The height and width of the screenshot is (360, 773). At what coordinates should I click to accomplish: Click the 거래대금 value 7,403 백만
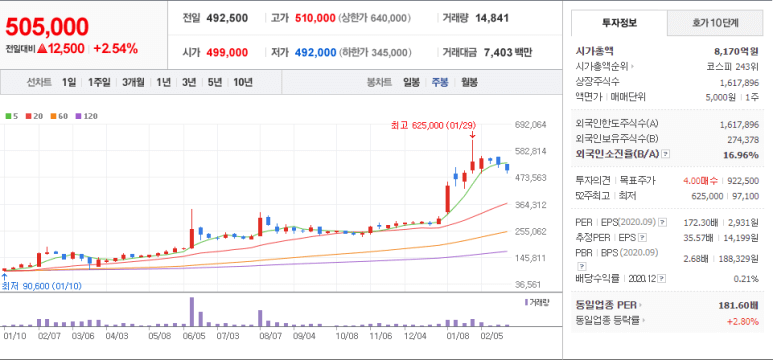[x=507, y=52]
